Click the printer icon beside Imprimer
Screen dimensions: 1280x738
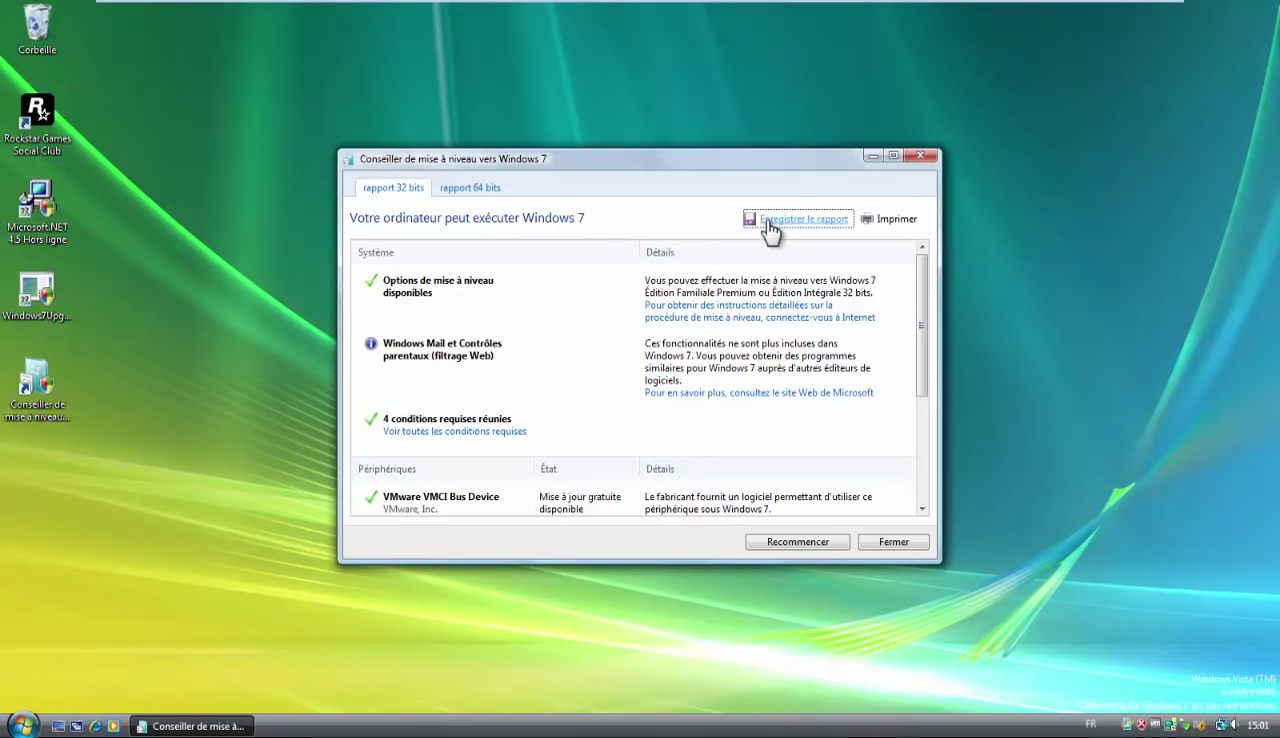click(x=867, y=219)
